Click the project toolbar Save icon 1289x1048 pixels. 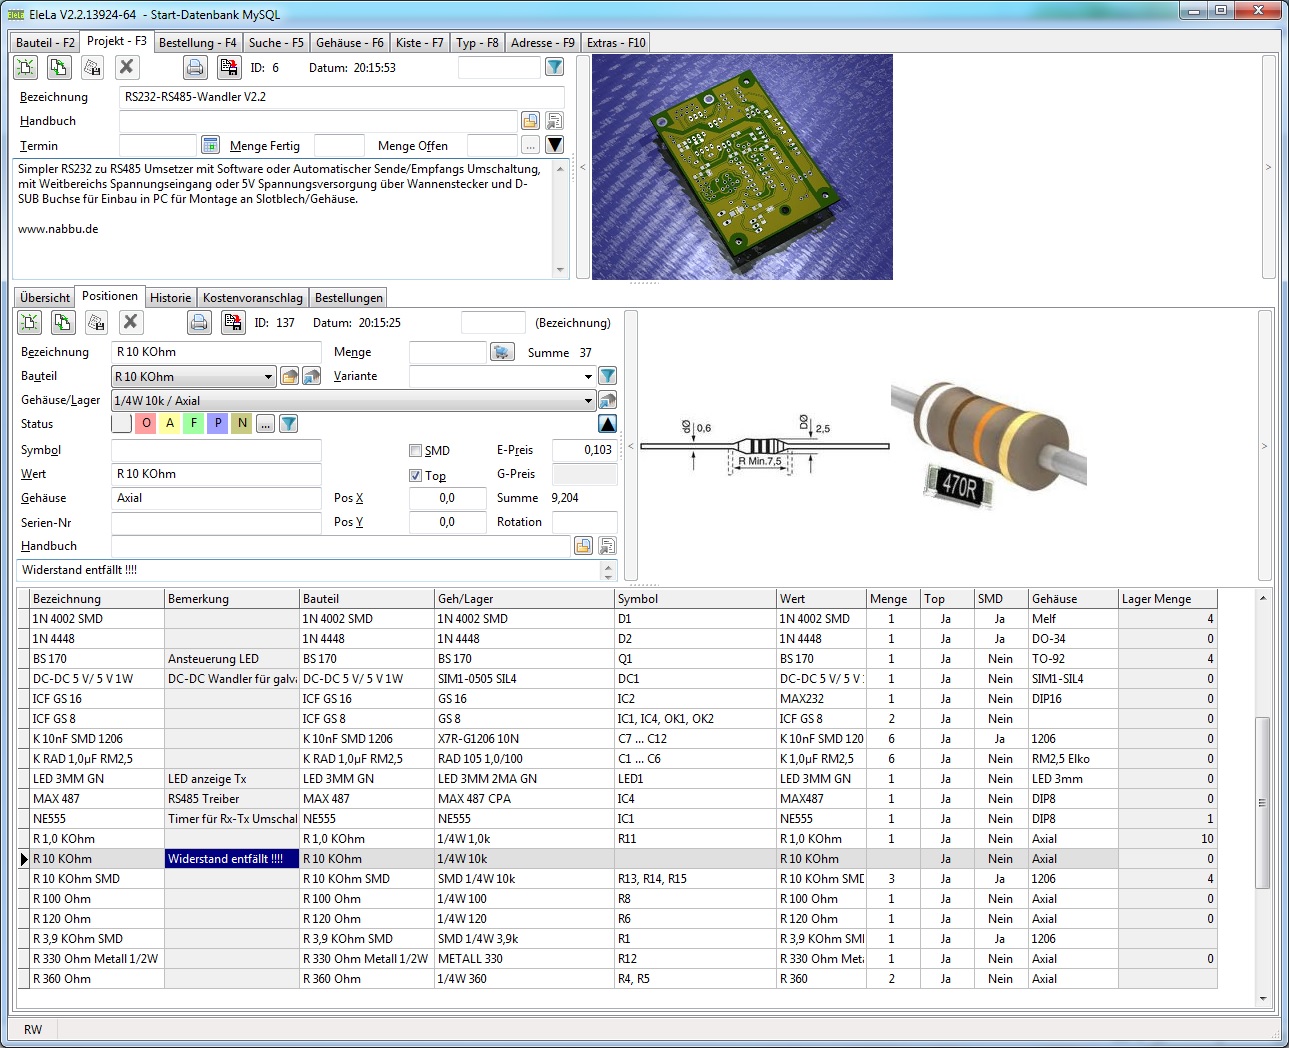click(x=92, y=67)
